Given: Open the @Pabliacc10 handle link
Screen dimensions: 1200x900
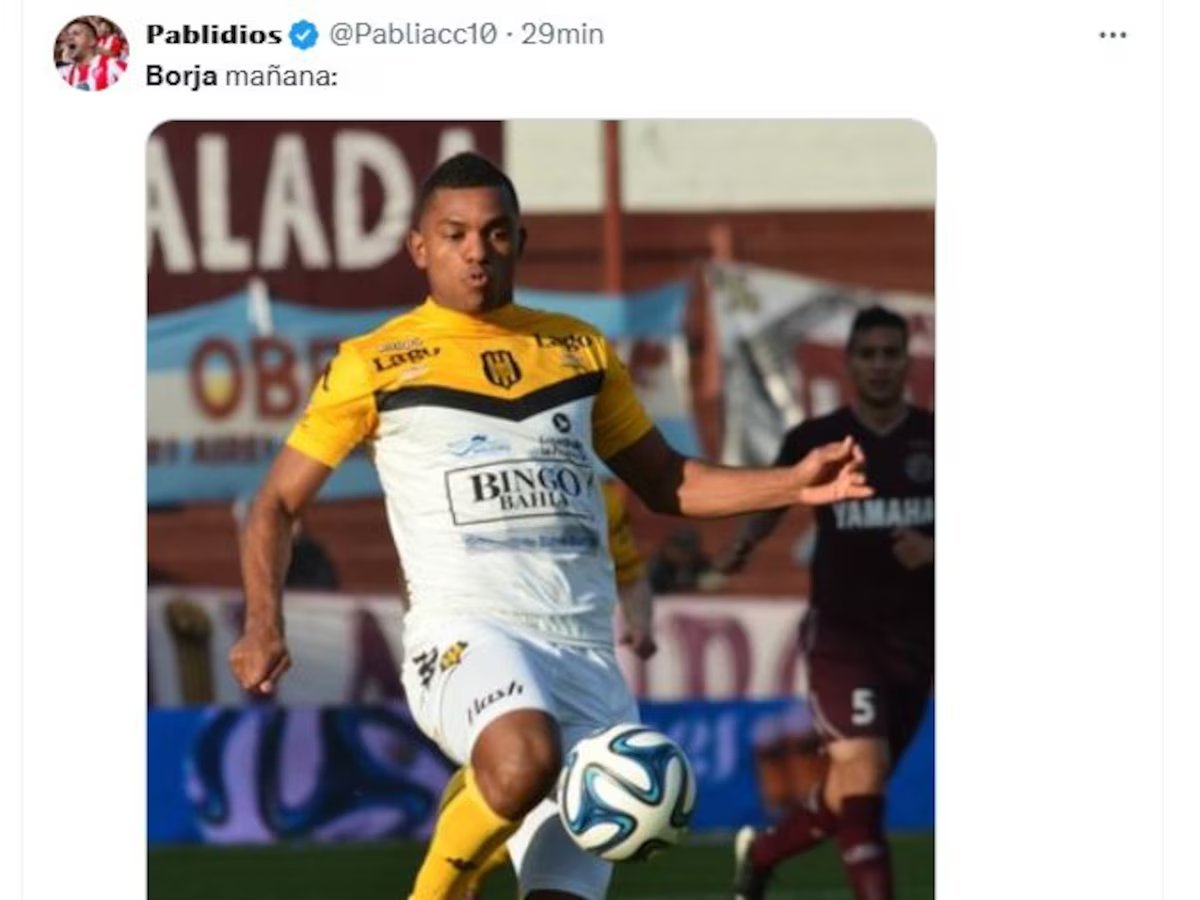Looking at the screenshot, I should click(x=412, y=35).
